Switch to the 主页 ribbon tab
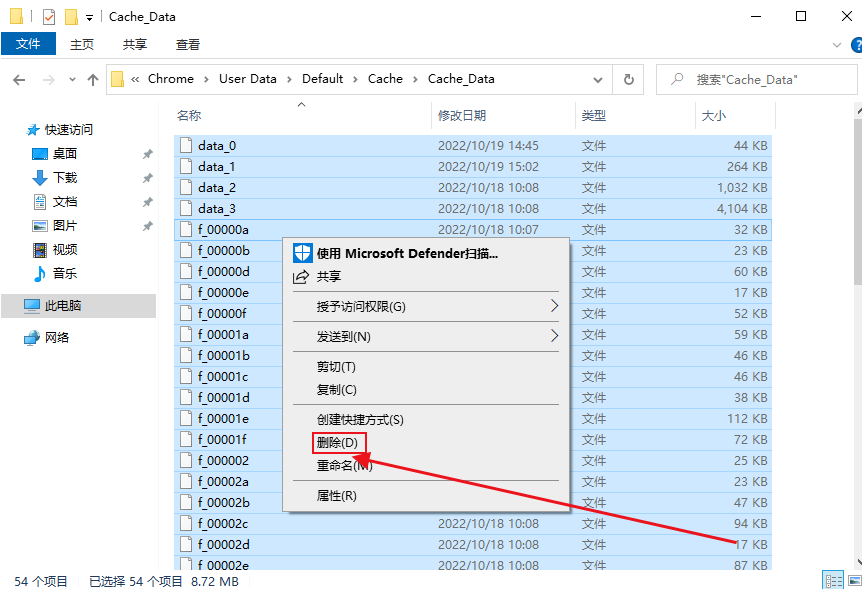This screenshot has height=590, width=862. coord(82,45)
